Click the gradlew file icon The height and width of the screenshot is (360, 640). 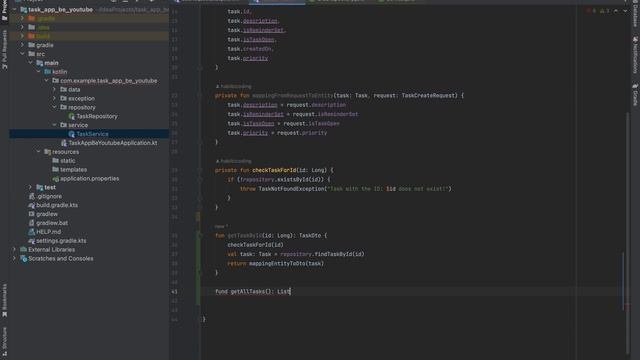click(x=31, y=214)
